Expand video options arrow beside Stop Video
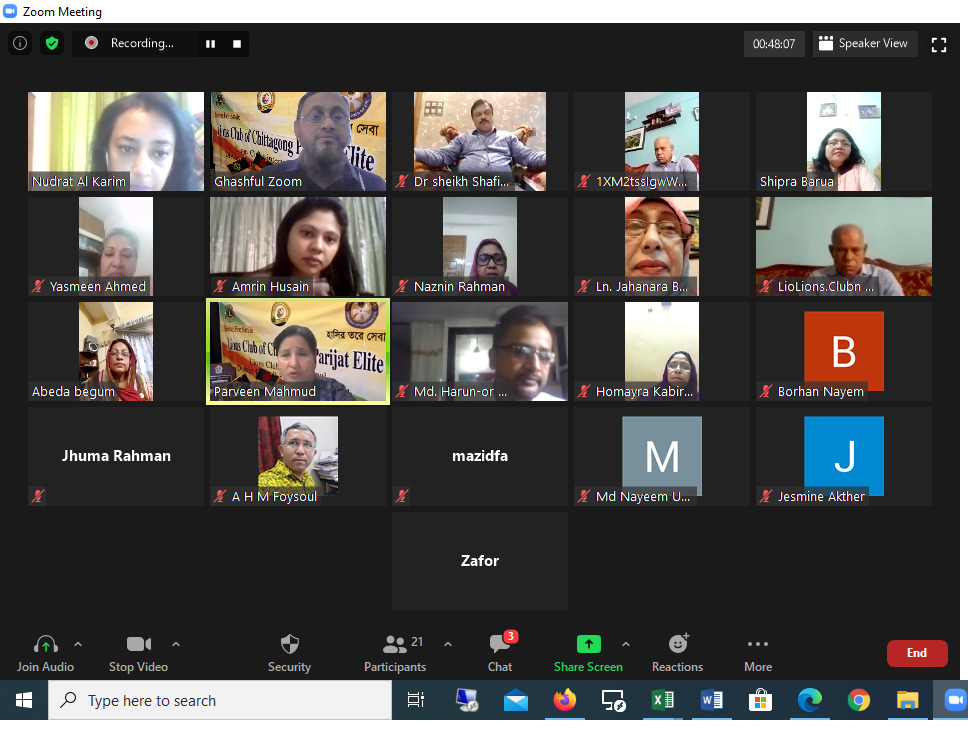 pyautogui.click(x=176, y=644)
